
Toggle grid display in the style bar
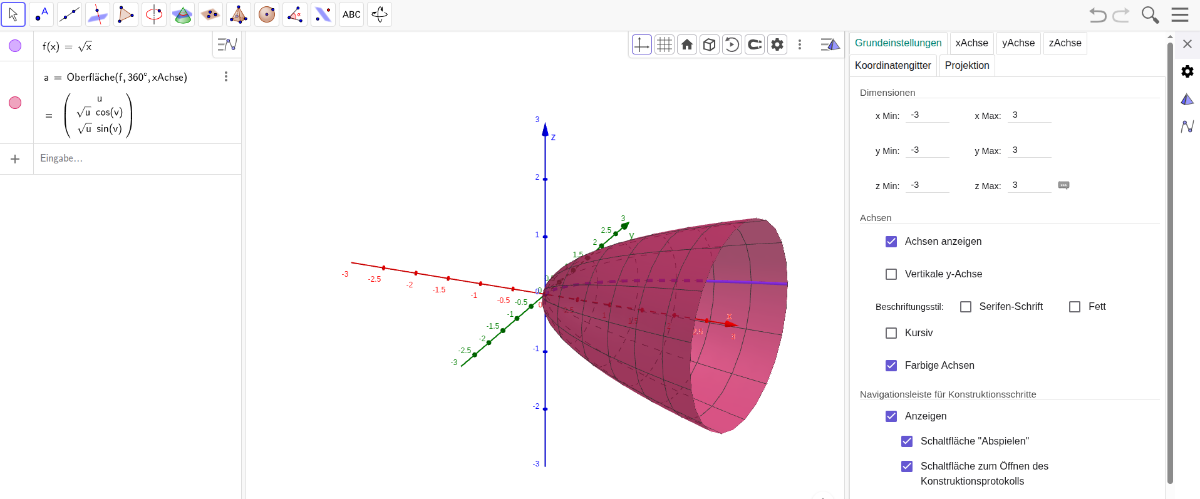pos(664,44)
